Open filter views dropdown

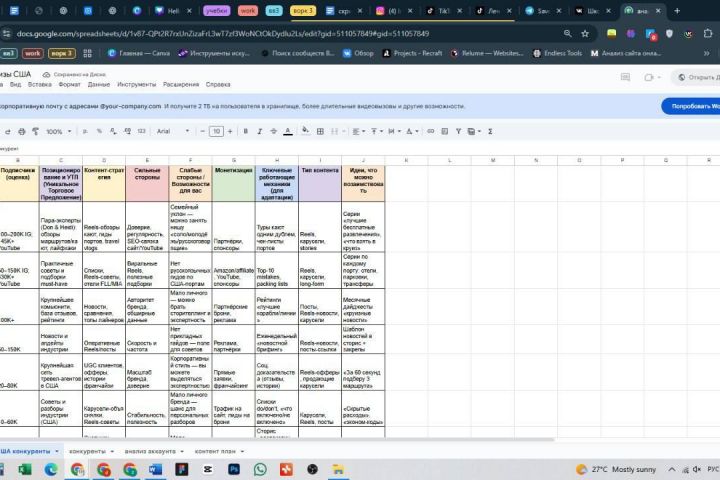tap(474, 131)
